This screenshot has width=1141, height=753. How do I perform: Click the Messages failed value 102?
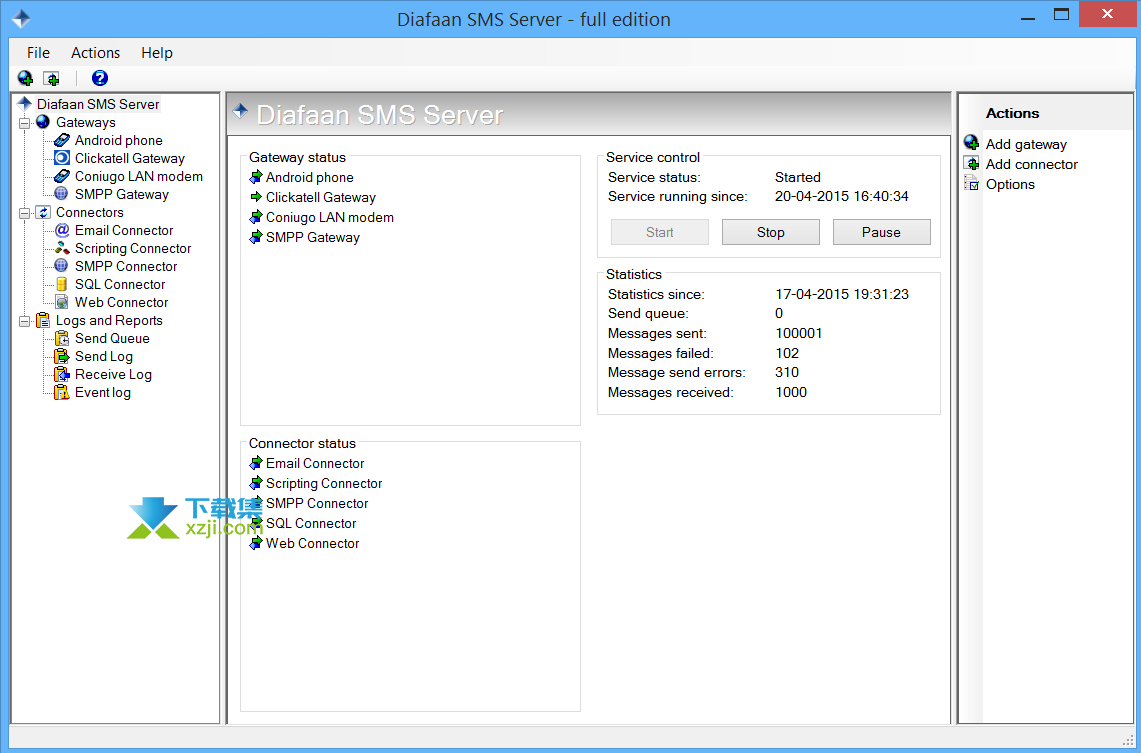787,354
